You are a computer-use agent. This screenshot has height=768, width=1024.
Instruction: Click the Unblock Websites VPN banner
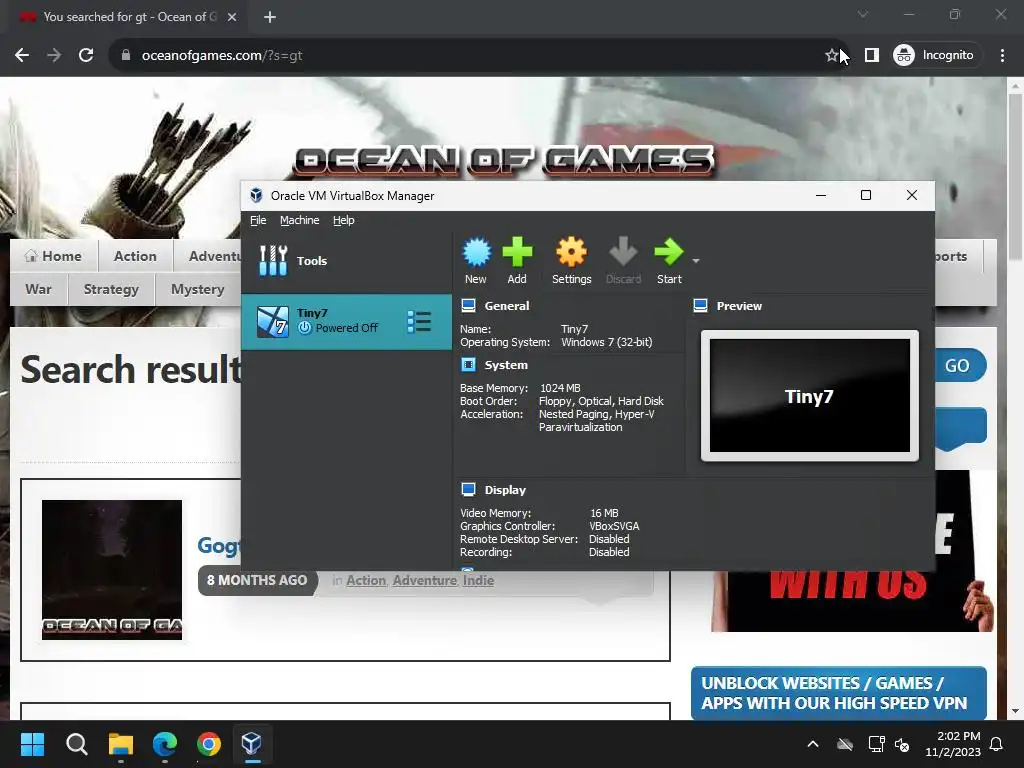click(x=839, y=693)
